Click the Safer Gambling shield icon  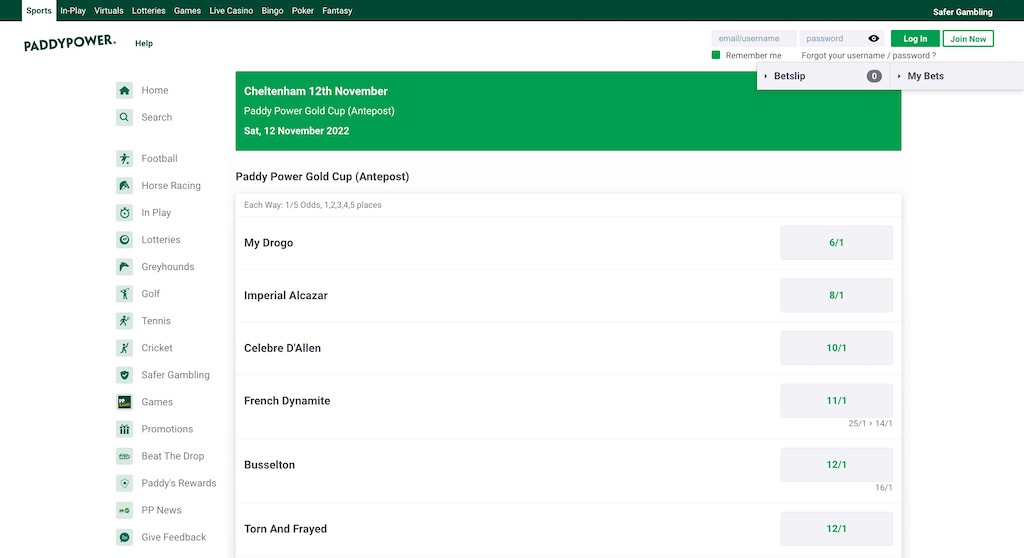click(124, 375)
